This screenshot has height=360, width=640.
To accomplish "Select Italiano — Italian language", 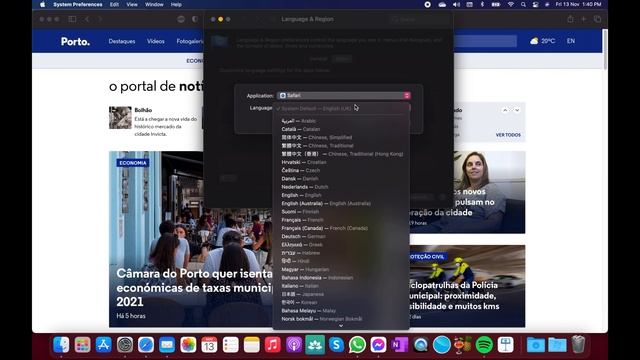I will tap(341, 286).
